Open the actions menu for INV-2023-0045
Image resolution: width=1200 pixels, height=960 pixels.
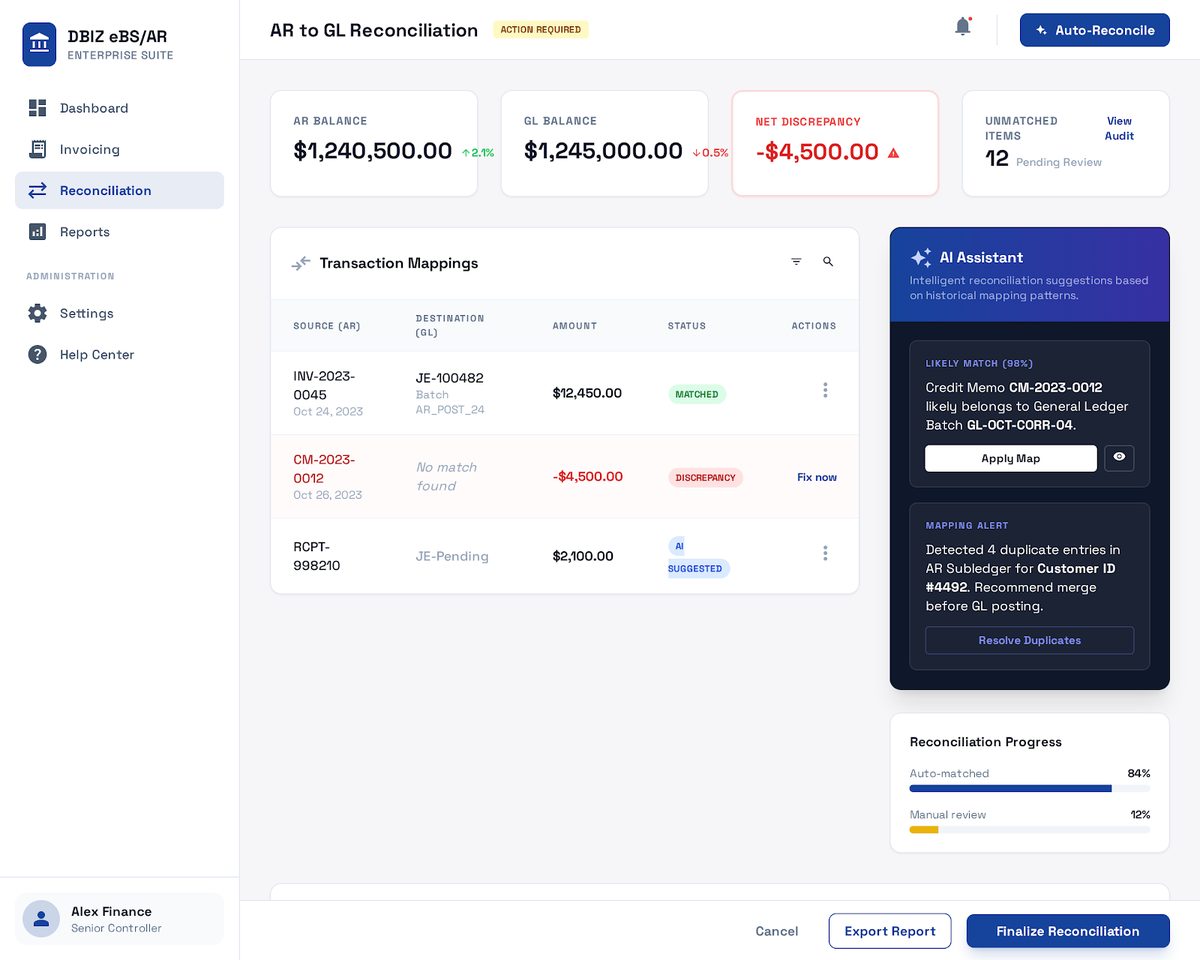pos(825,390)
